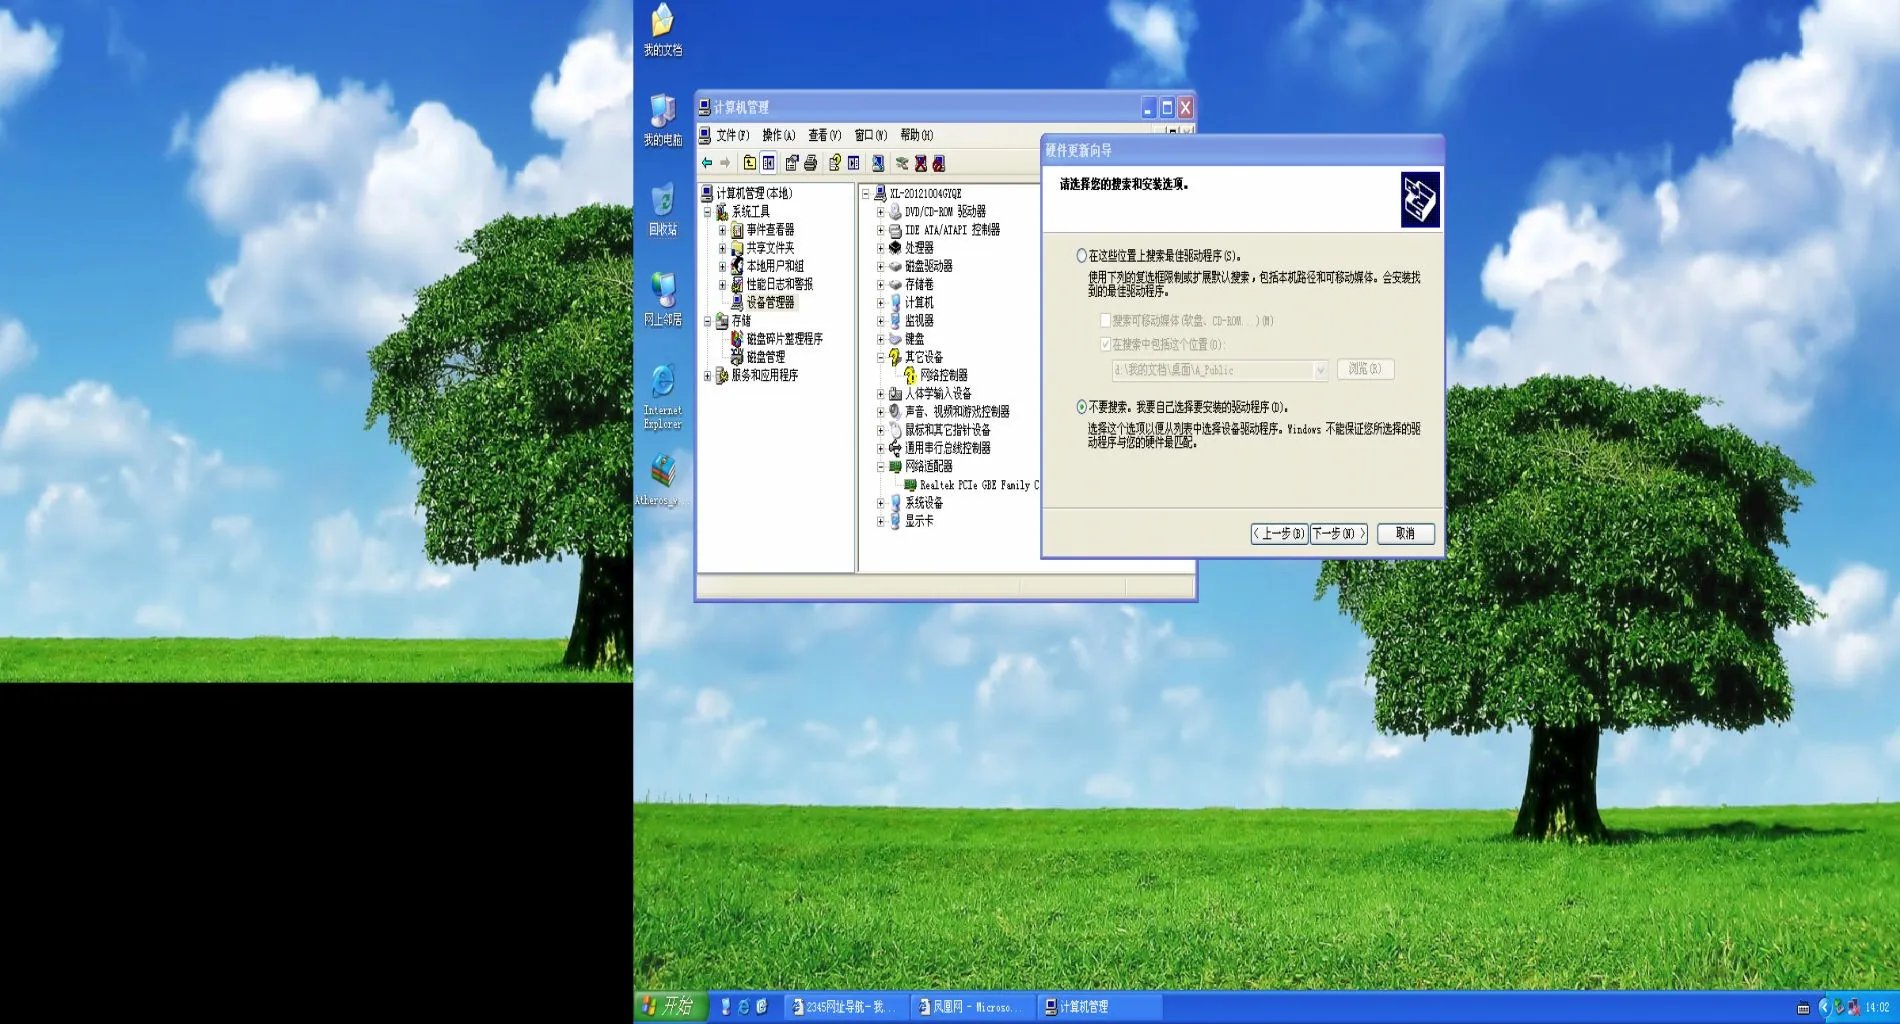Expand IDE ATA/ATAPI 控制器 node
This screenshot has width=1900, height=1024.
click(880, 230)
